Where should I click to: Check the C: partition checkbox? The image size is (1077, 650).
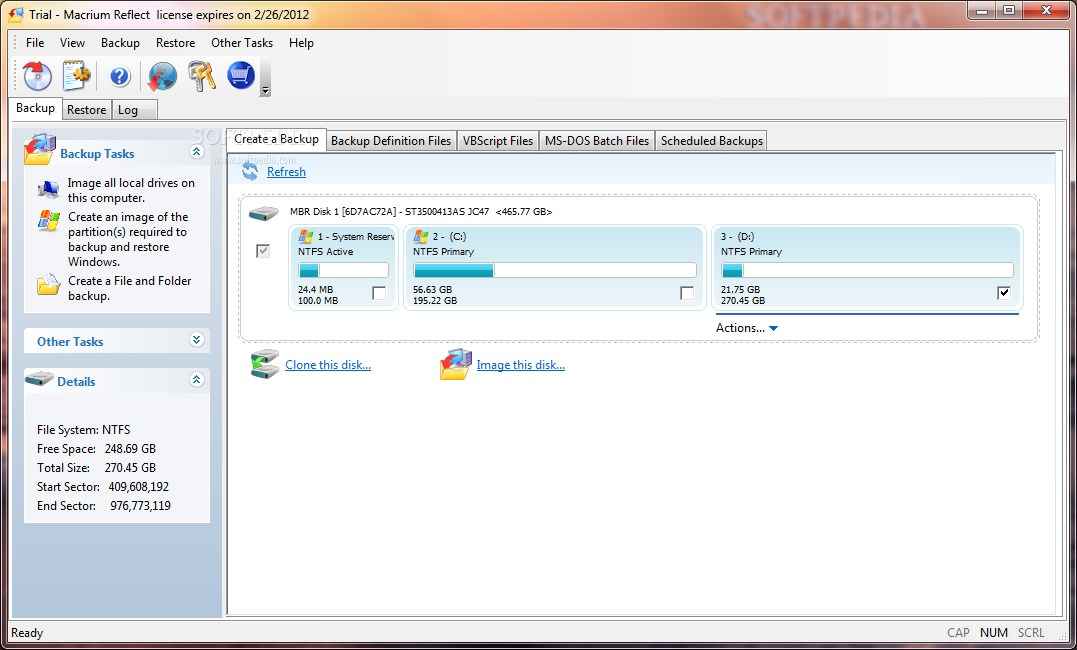pos(687,293)
